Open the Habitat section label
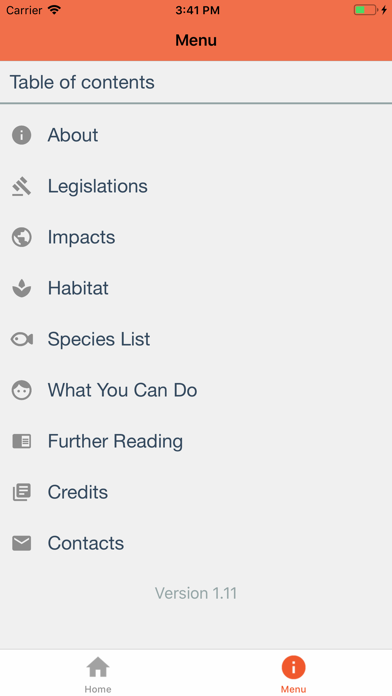The width and height of the screenshot is (392, 696). (x=78, y=288)
